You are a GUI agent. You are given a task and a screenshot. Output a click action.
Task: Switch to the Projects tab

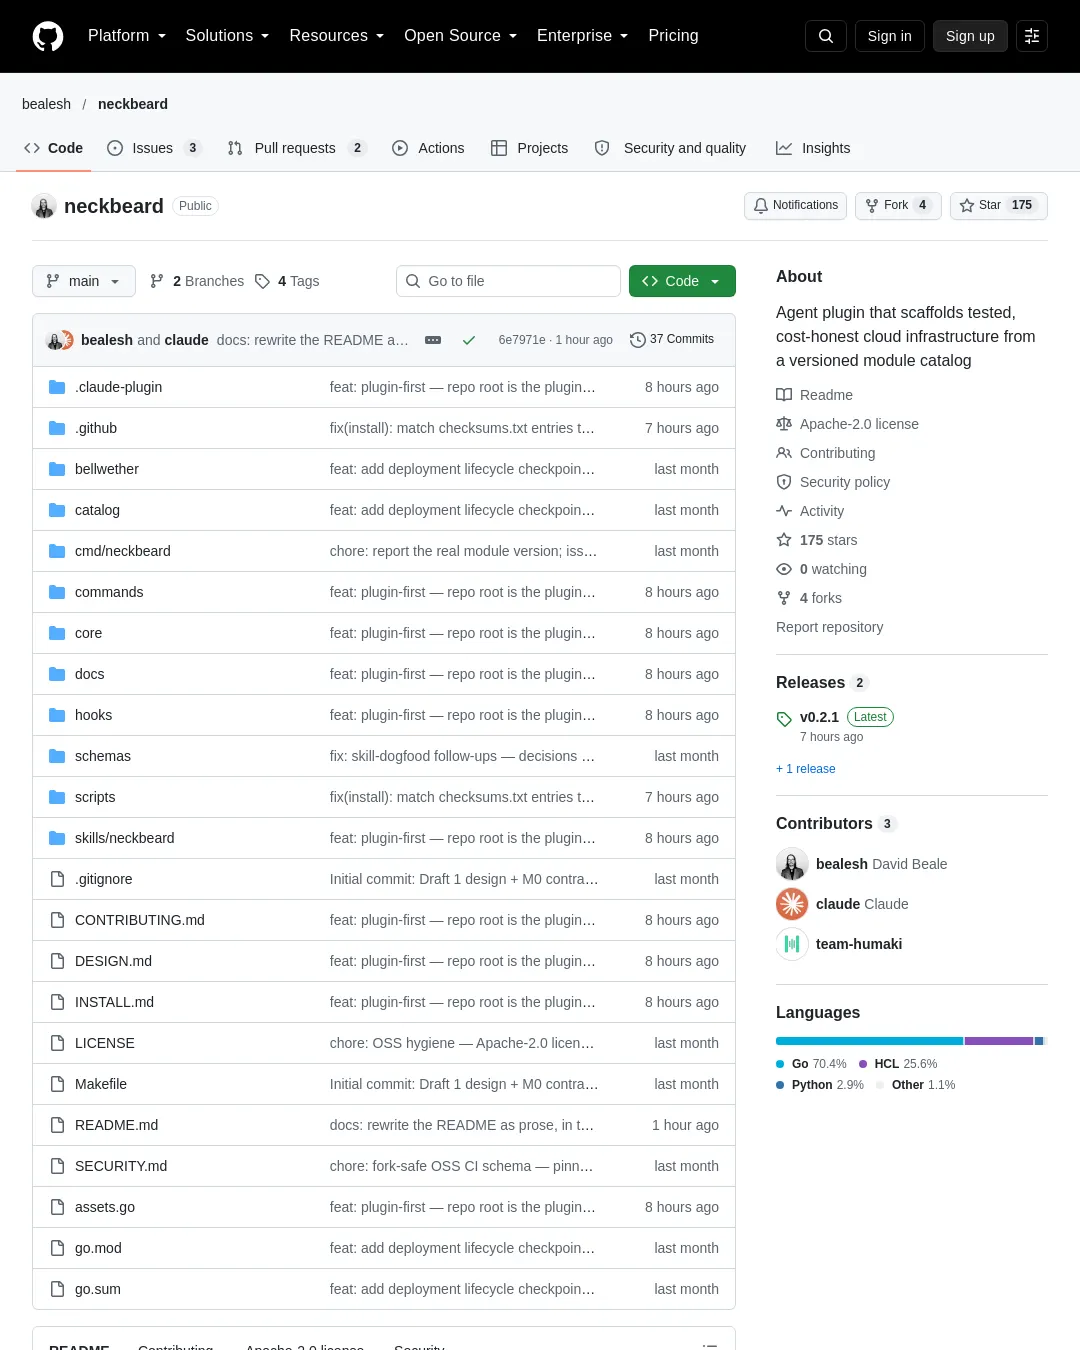point(529,148)
